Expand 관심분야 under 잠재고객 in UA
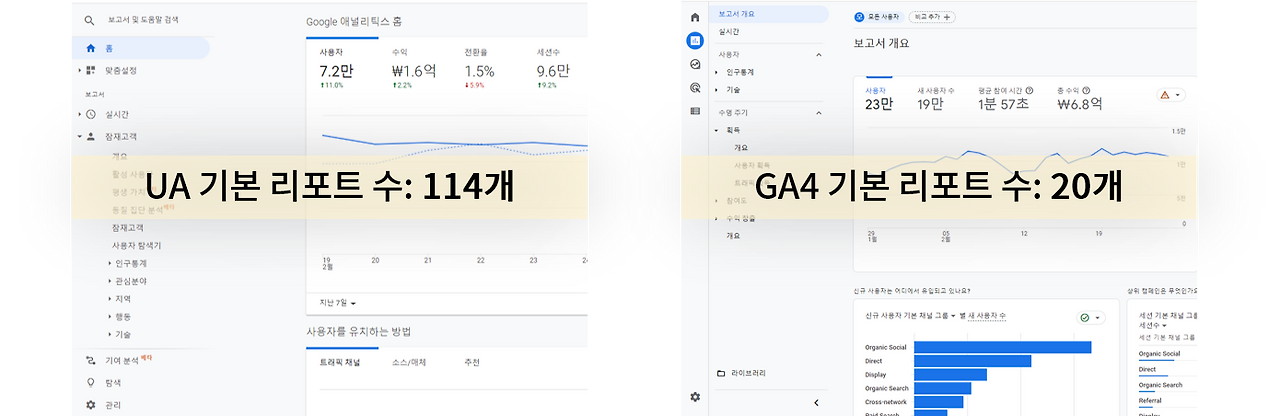Image resolution: width=1280 pixels, height=416 pixels. pyautogui.click(x=109, y=281)
